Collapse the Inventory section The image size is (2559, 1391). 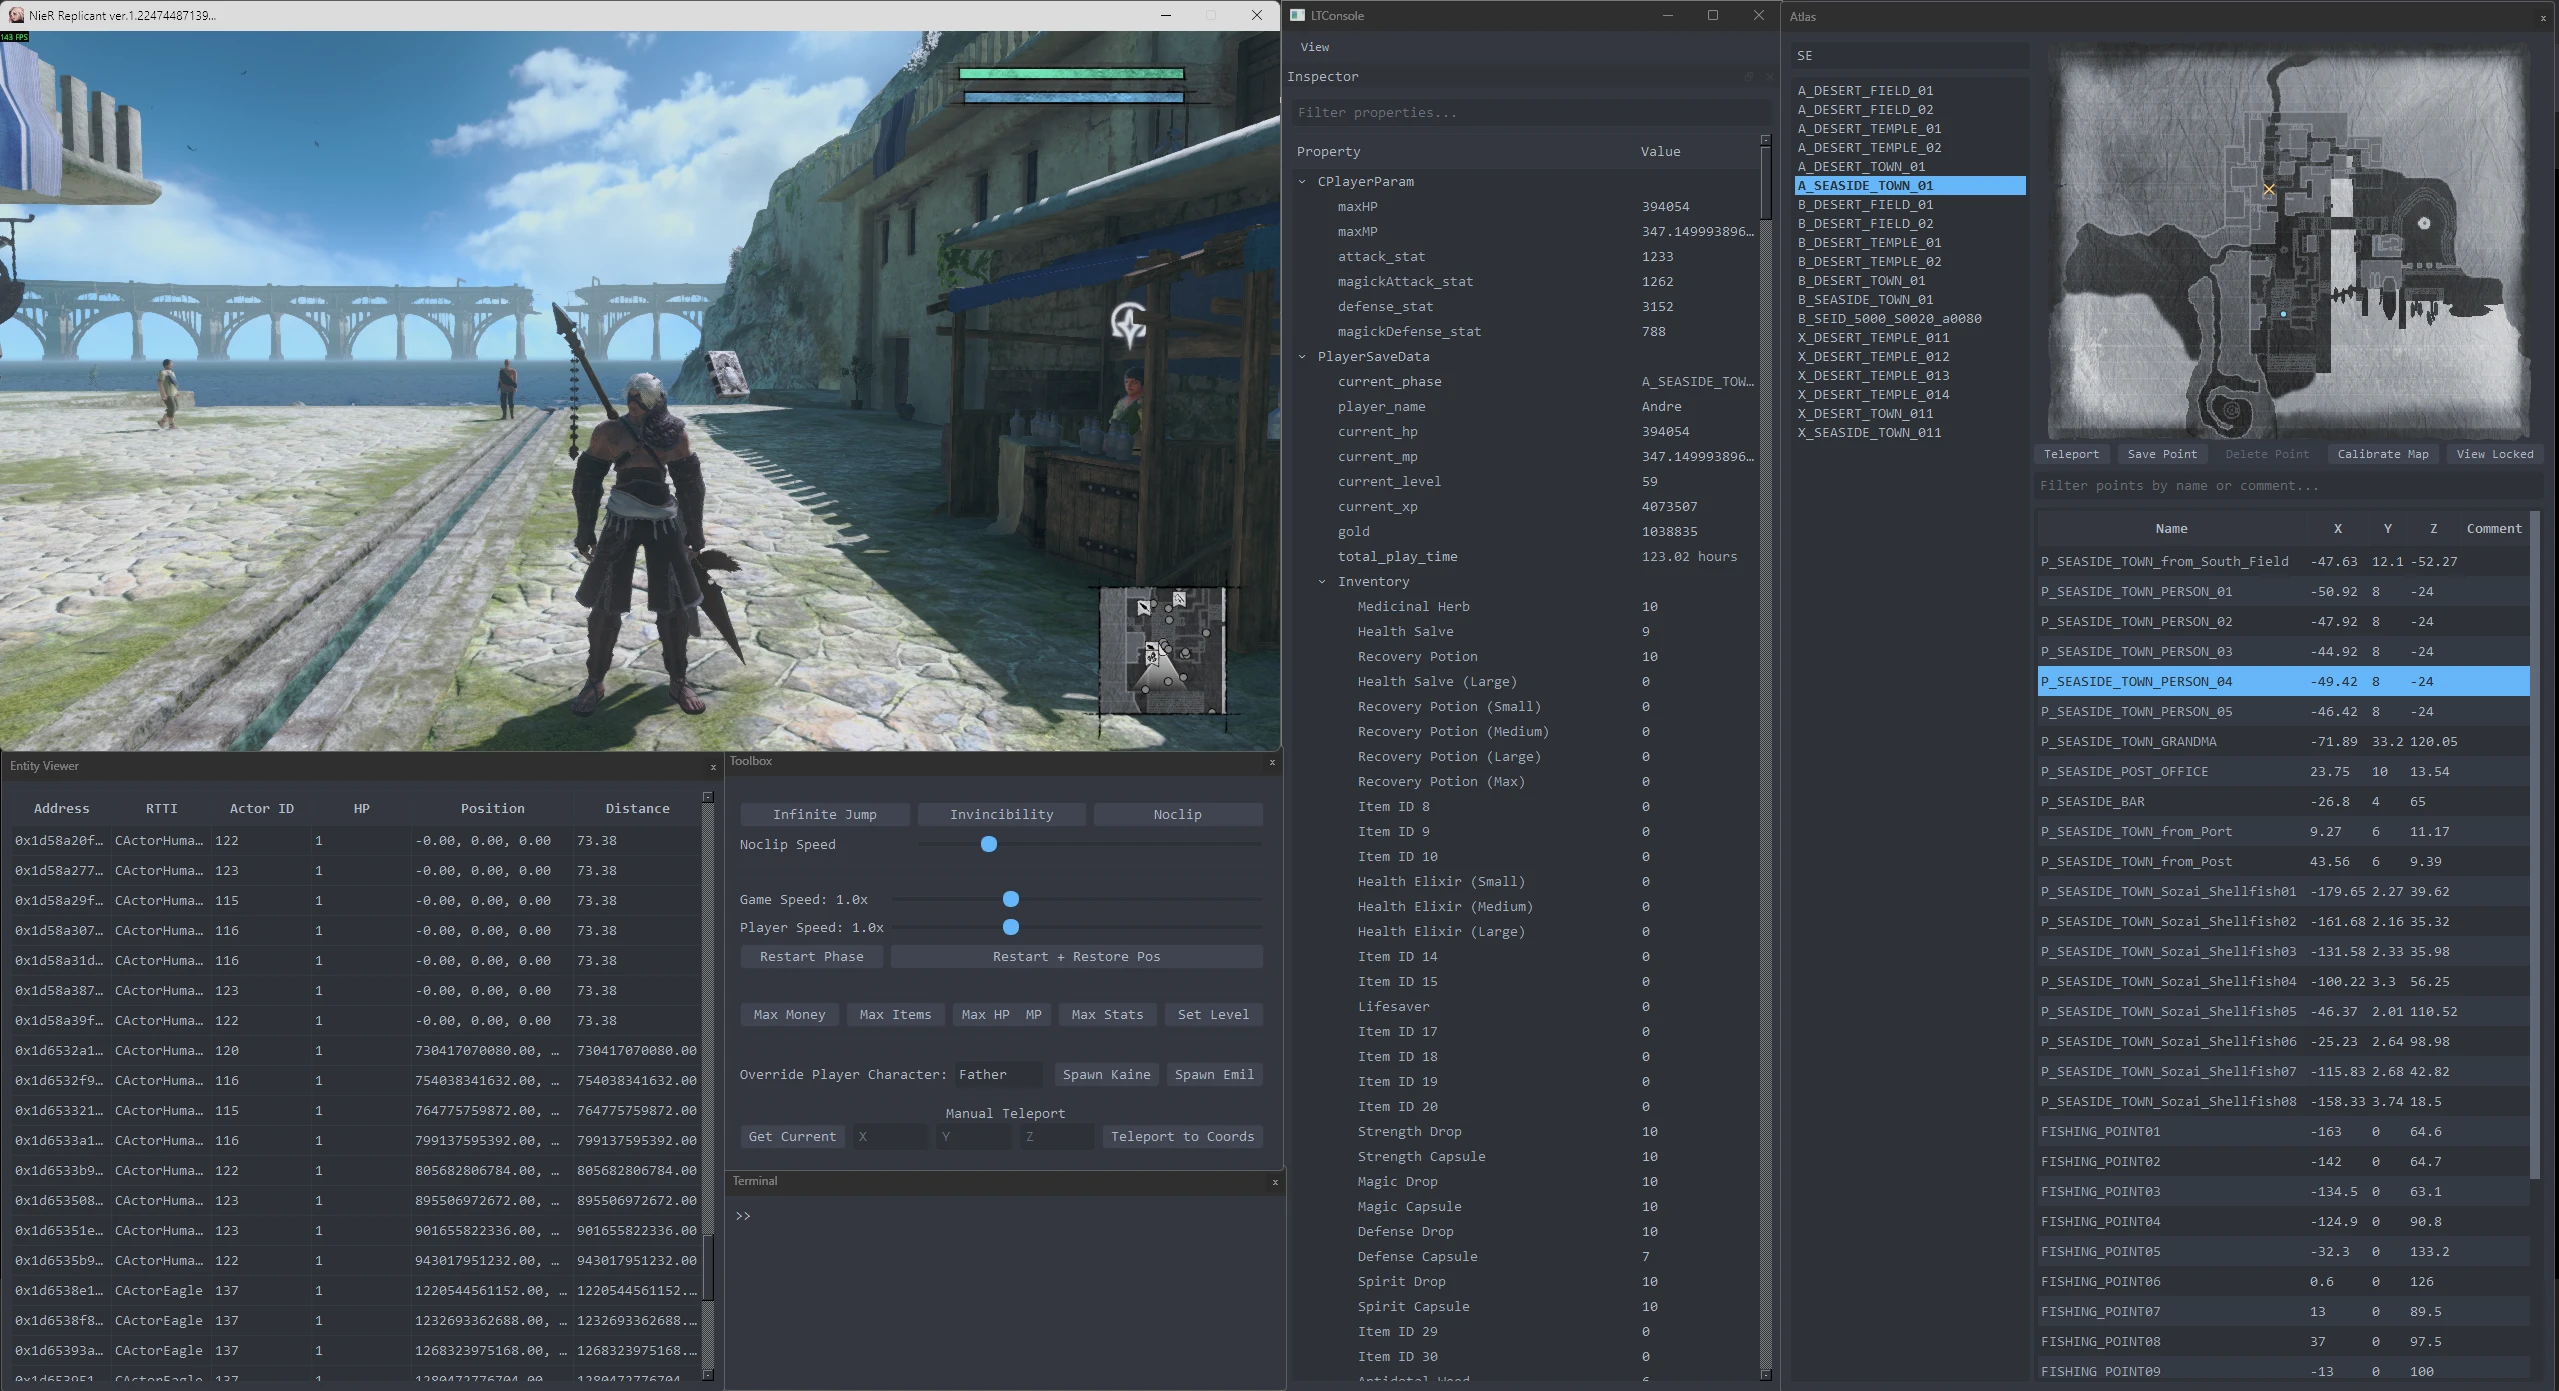point(1322,581)
